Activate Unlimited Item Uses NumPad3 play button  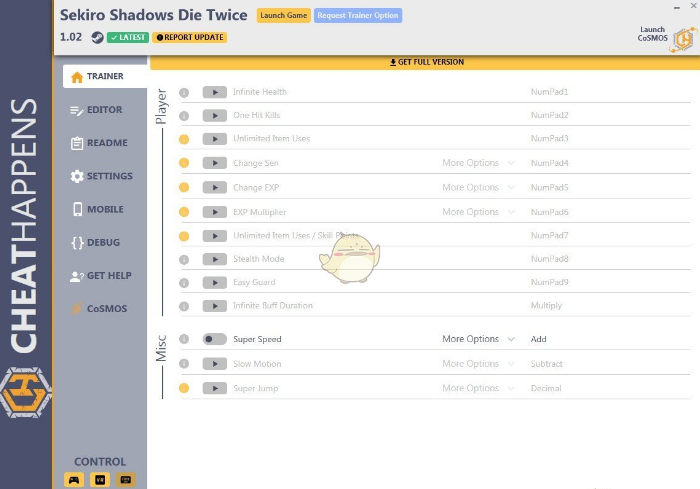(215, 139)
